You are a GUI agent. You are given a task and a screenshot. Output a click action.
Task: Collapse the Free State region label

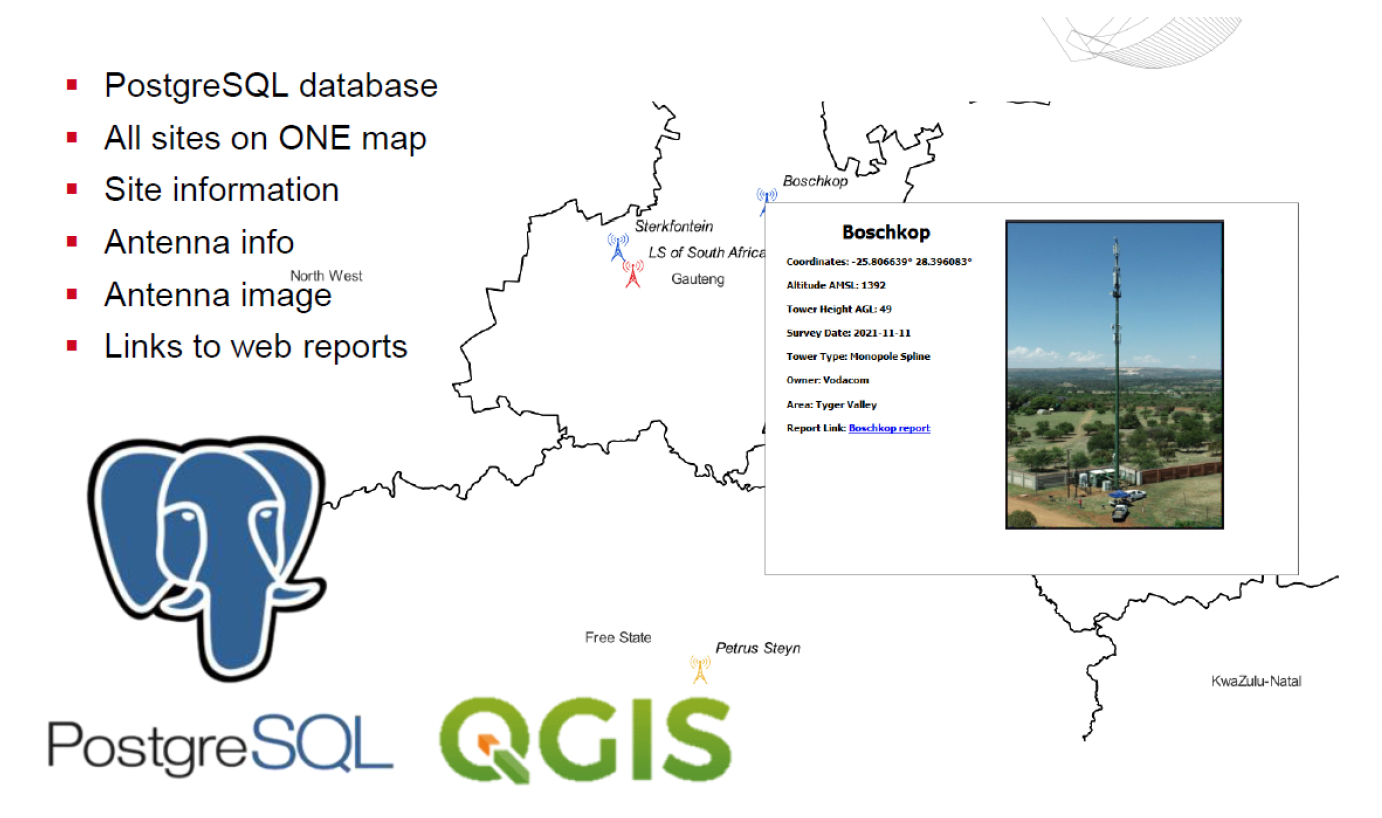(617, 636)
